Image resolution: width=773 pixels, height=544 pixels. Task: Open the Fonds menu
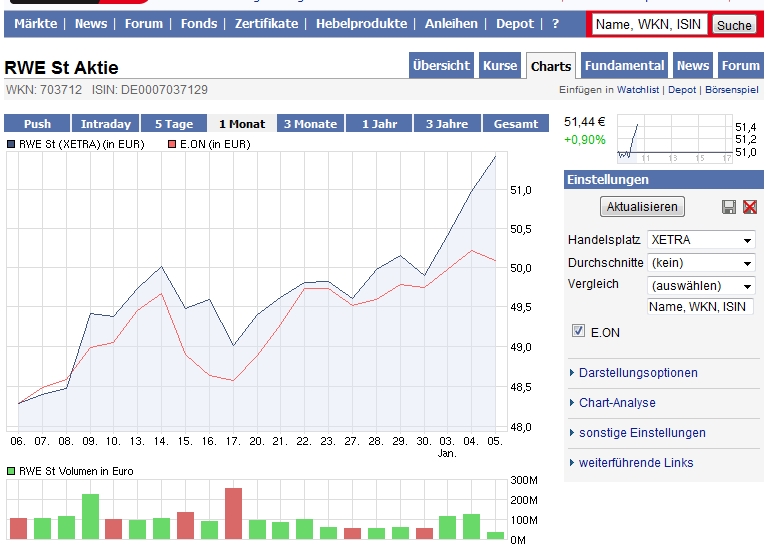(x=199, y=24)
